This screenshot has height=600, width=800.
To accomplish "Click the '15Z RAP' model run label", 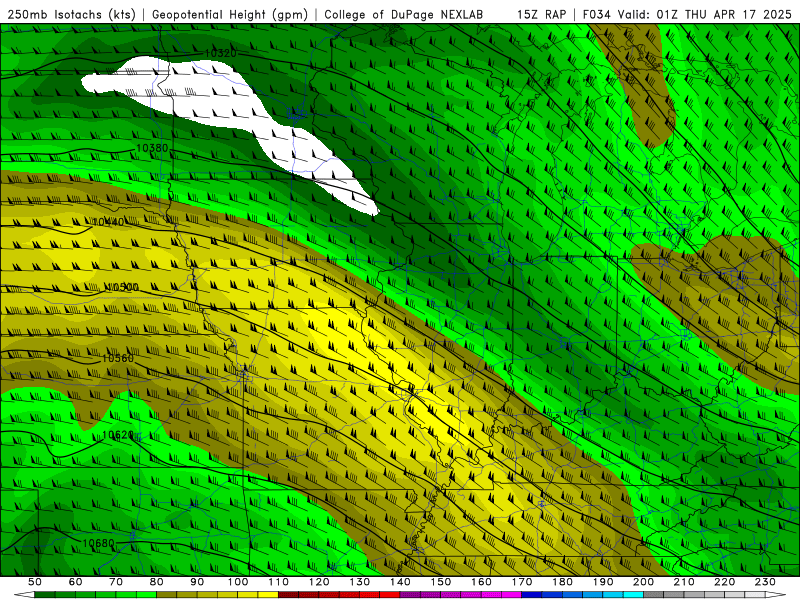I will point(541,15).
